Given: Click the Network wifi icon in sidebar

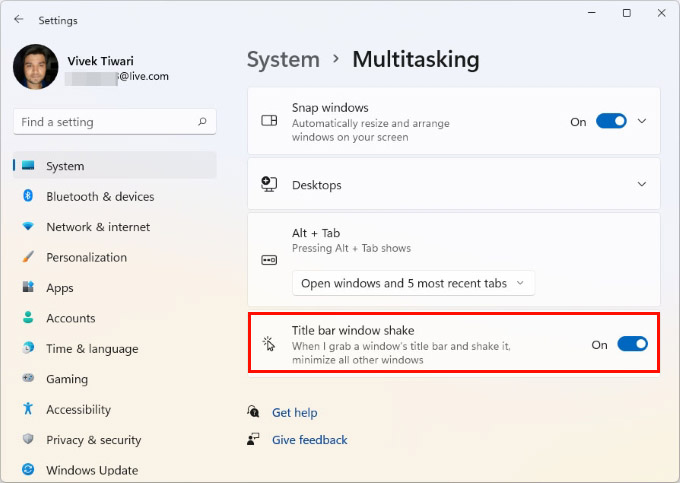Looking at the screenshot, I should point(28,226).
